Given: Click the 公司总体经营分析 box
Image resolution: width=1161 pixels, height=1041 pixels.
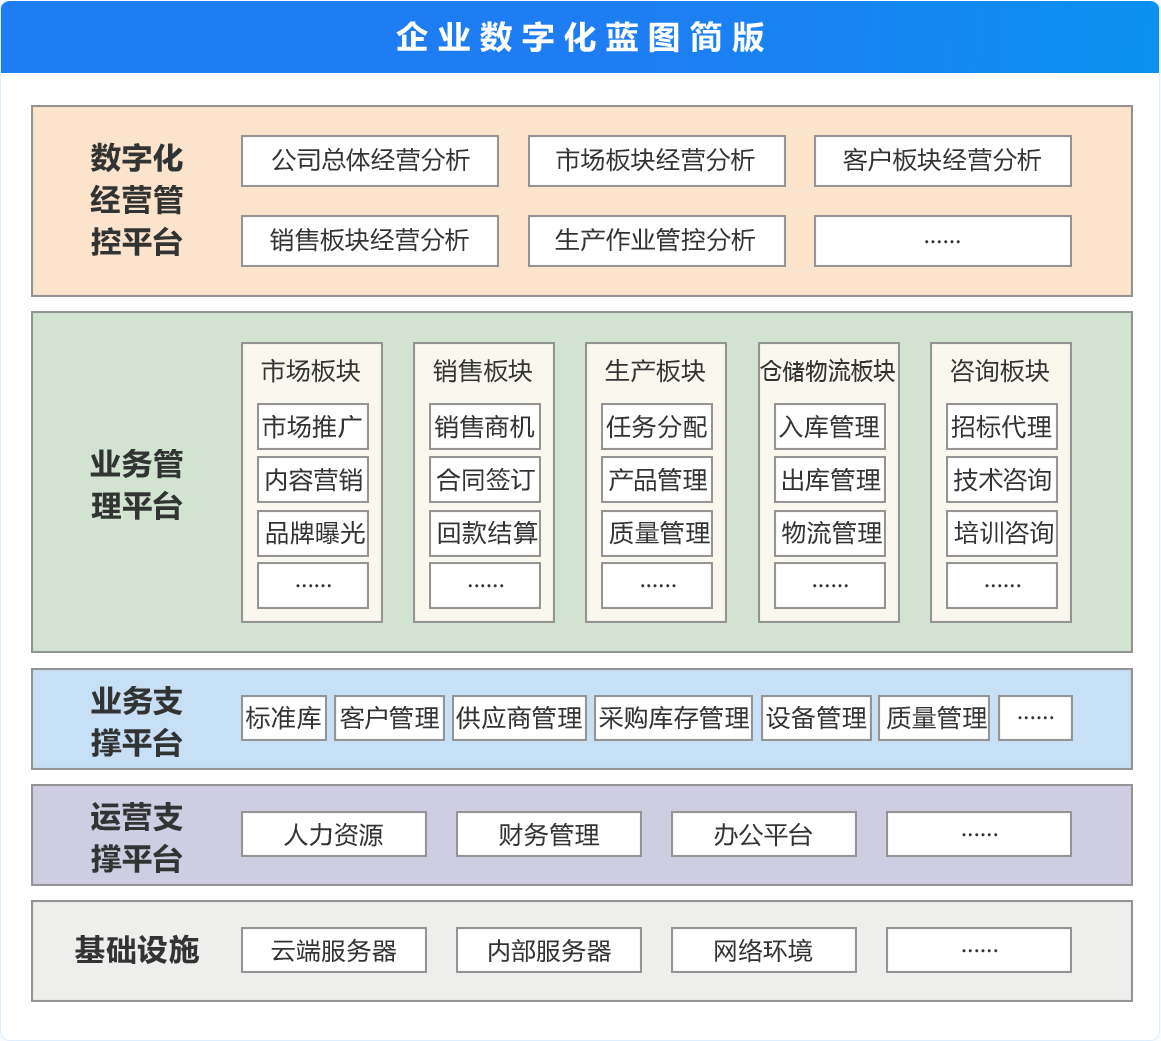Looking at the screenshot, I should tap(370, 161).
